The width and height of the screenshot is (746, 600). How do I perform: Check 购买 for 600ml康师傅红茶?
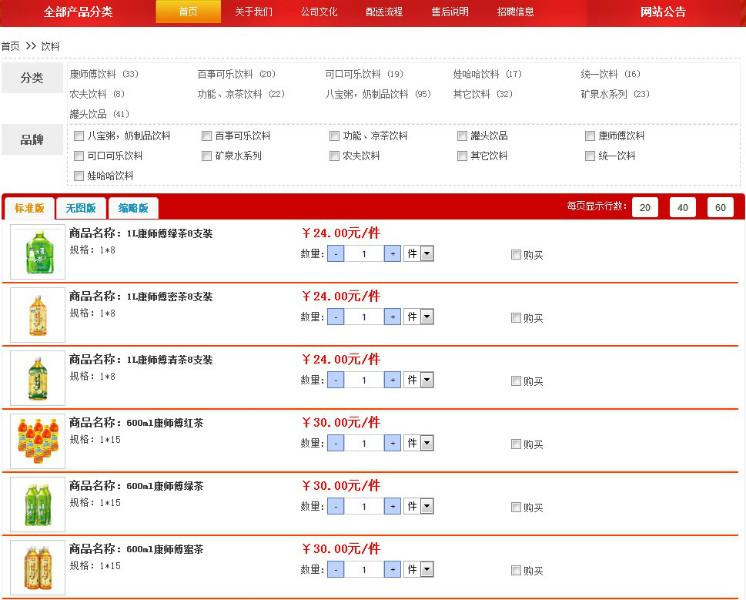(x=515, y=444)
